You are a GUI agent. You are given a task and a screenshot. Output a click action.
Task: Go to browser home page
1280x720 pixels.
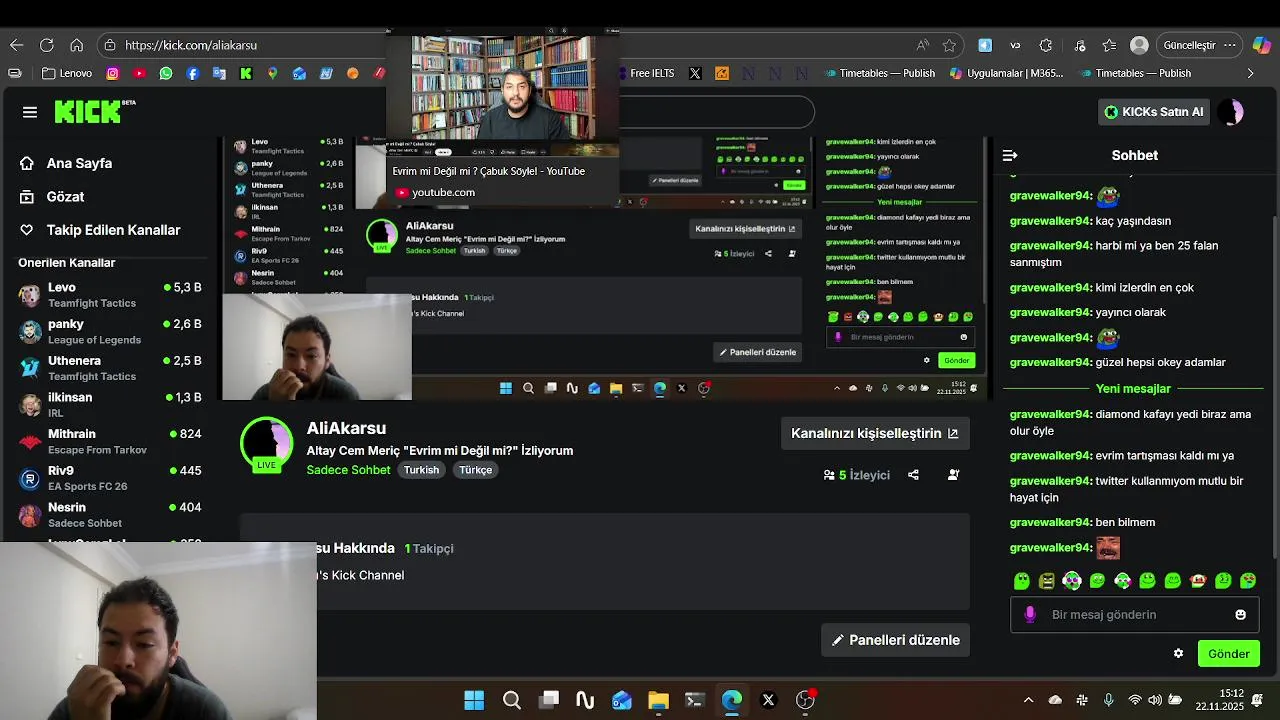click(x=76, y=45)
